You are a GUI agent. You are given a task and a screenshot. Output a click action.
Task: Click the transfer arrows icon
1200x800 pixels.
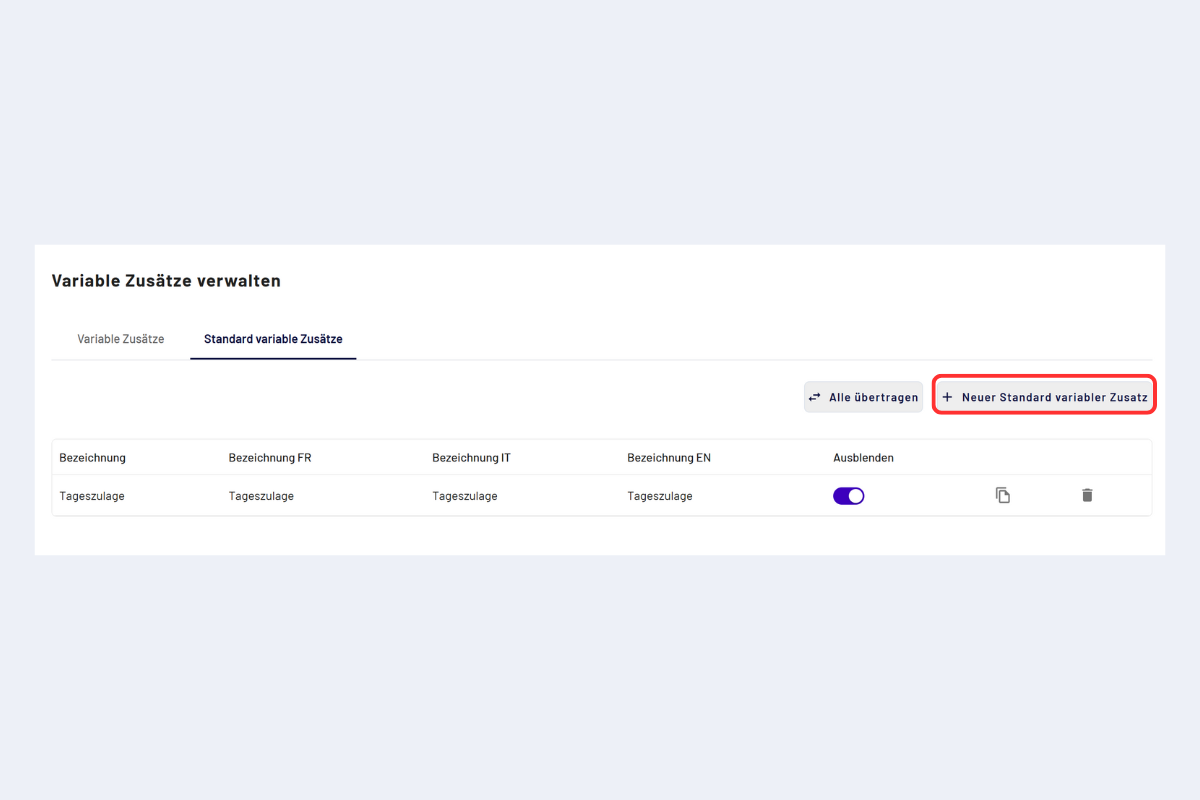point(814,397)
